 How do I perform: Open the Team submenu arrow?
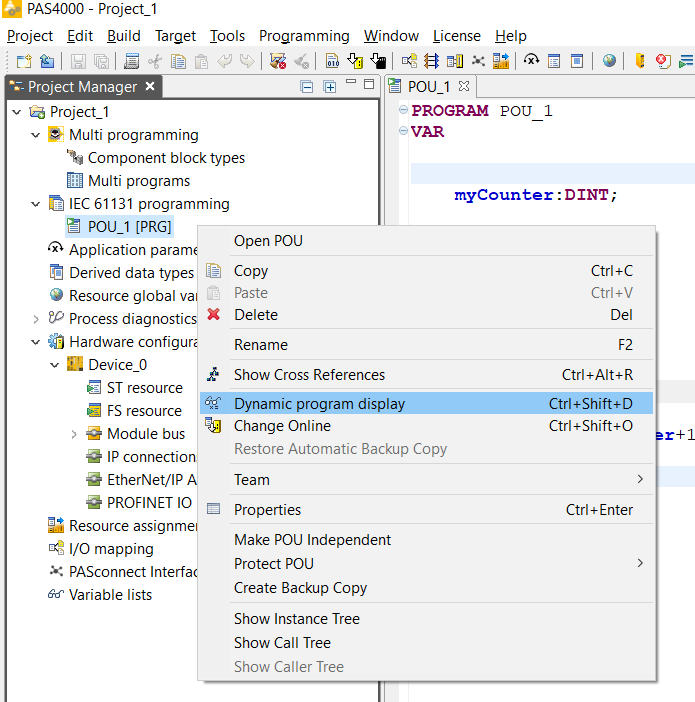(640, 479)
